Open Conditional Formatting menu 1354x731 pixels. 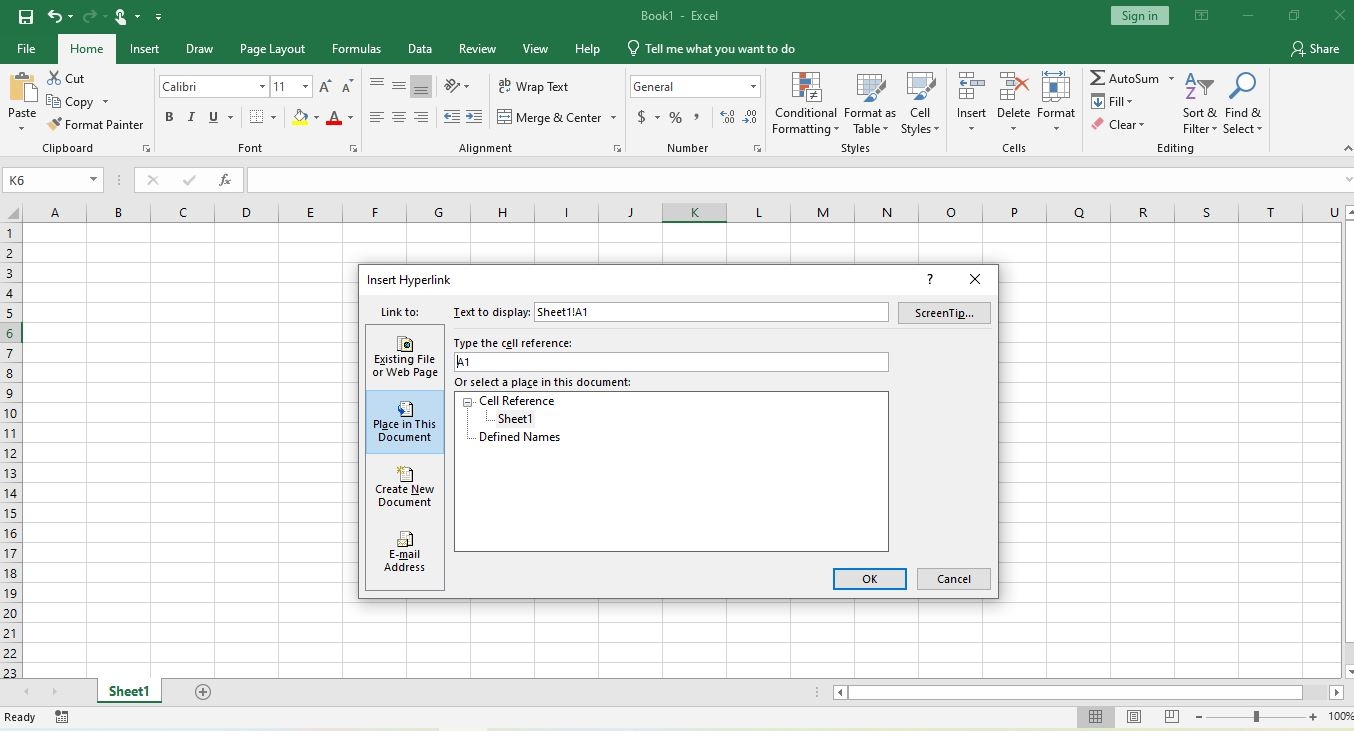click(805, 104)
